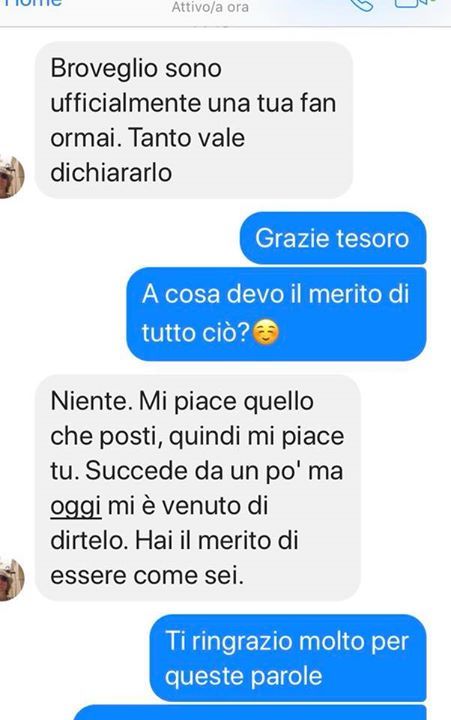
Task: Tap 'ufficialmente una tua fan' text line
Action: coord(193,103)
